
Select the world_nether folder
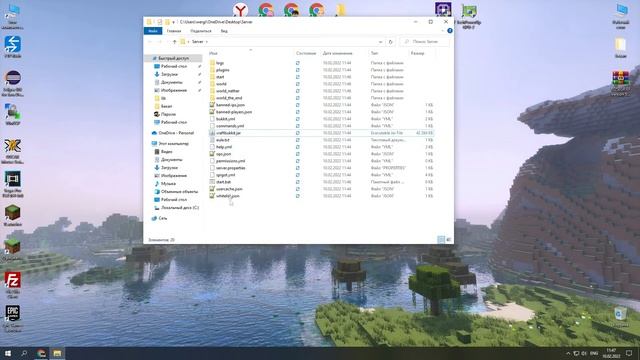(x=228, y=91)
